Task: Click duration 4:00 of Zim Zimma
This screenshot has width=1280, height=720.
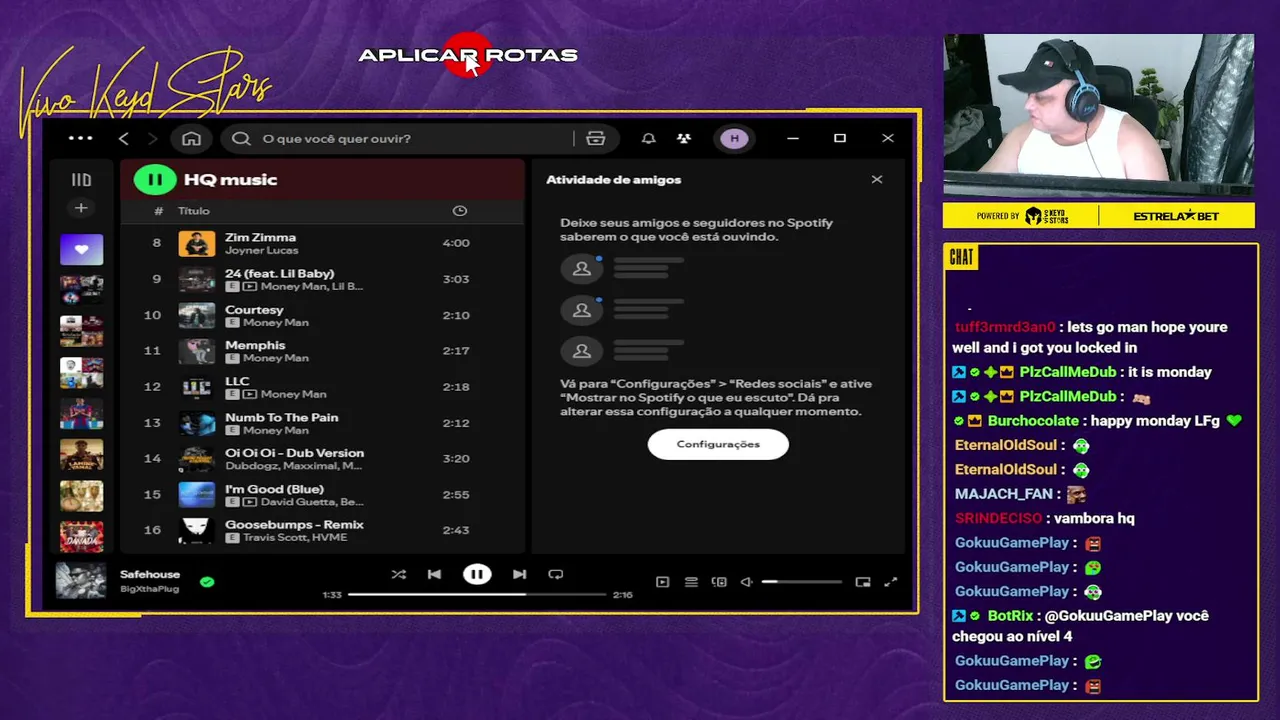Action: [x=456, y=243]
